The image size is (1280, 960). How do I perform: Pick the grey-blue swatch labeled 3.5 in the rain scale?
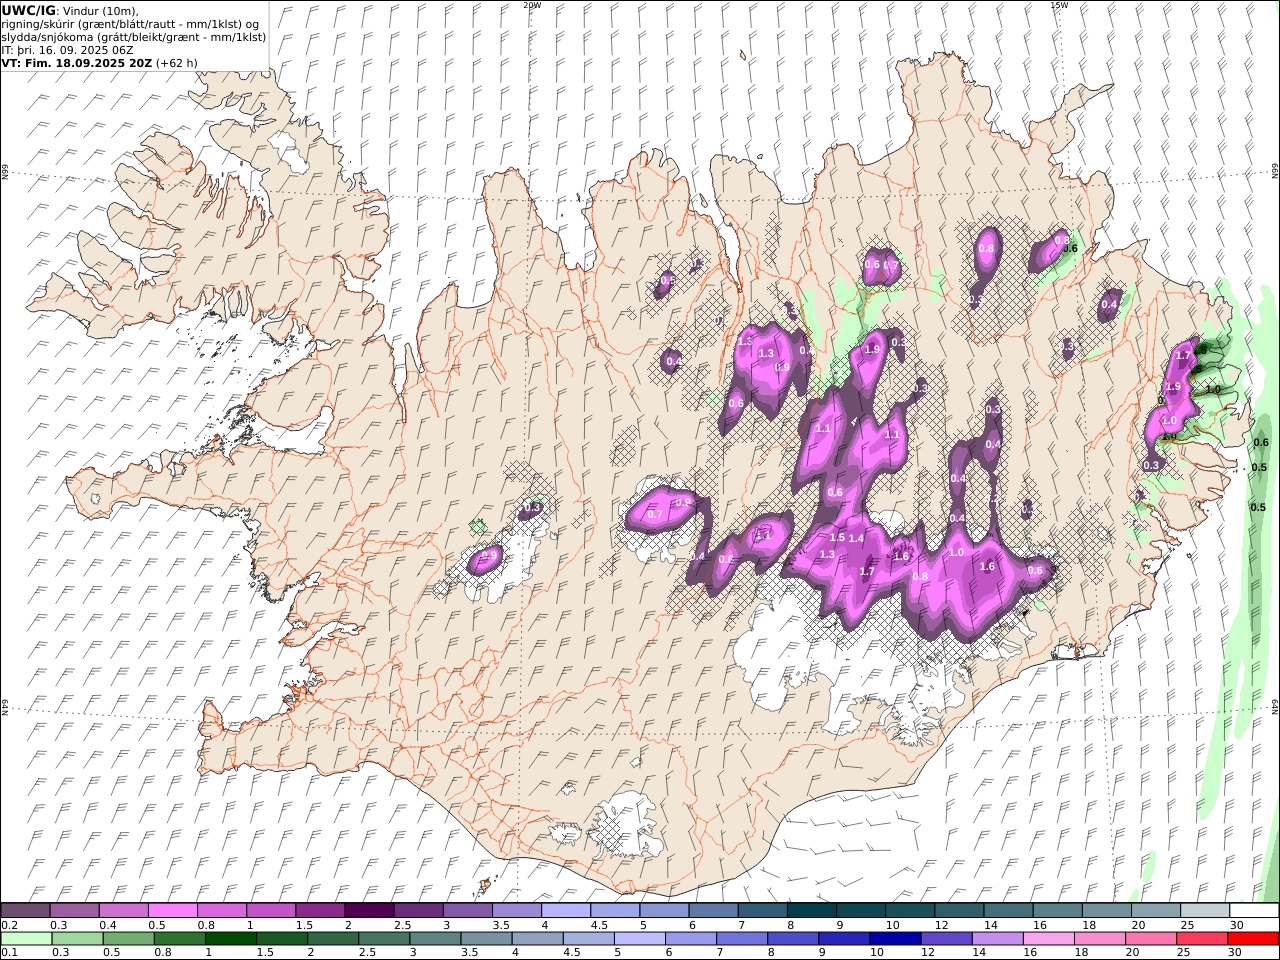[x=486, y=939]
